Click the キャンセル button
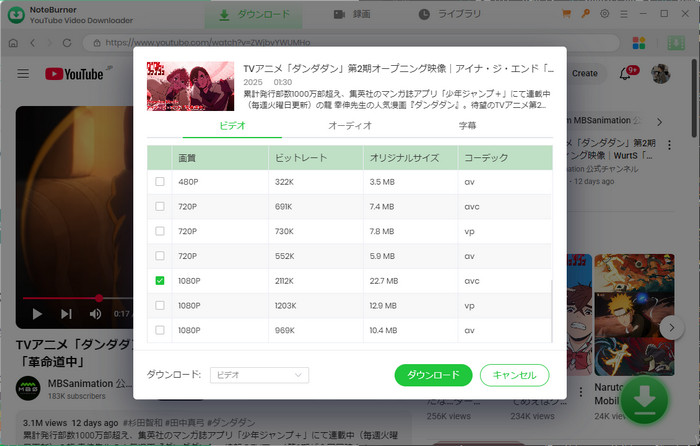 (514, 375)
